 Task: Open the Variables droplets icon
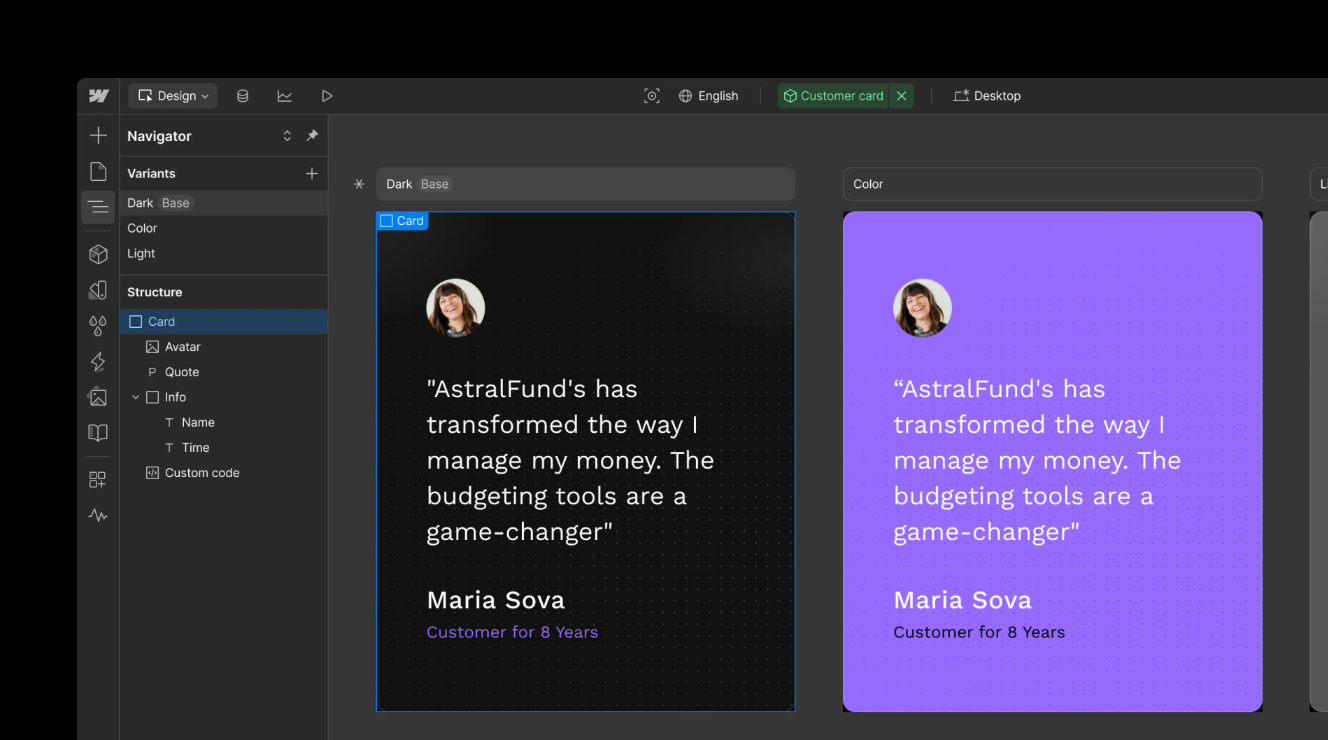click(x=98, y=326)
